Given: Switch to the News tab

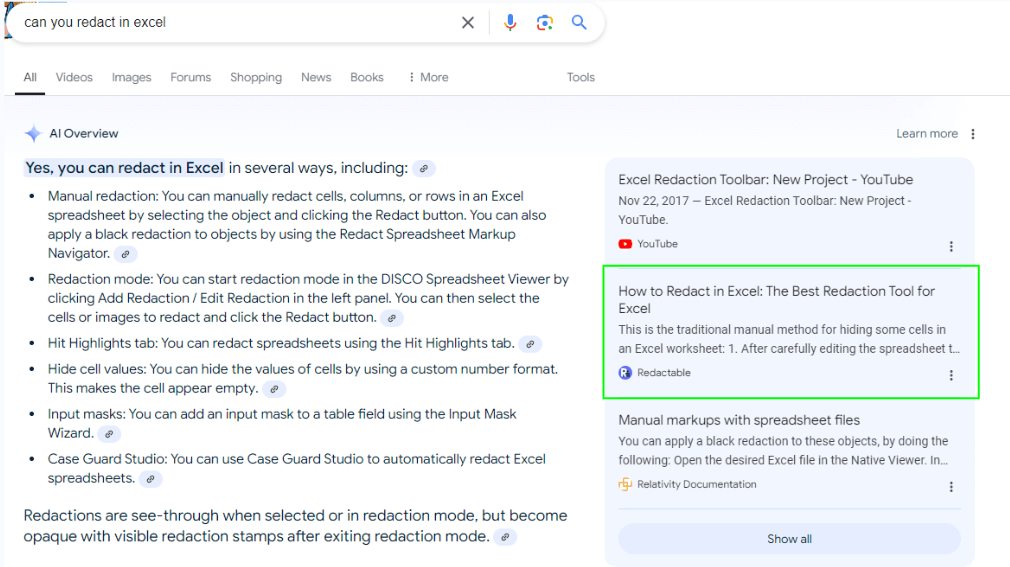Looking at the screenshot, I should [316, 77].
